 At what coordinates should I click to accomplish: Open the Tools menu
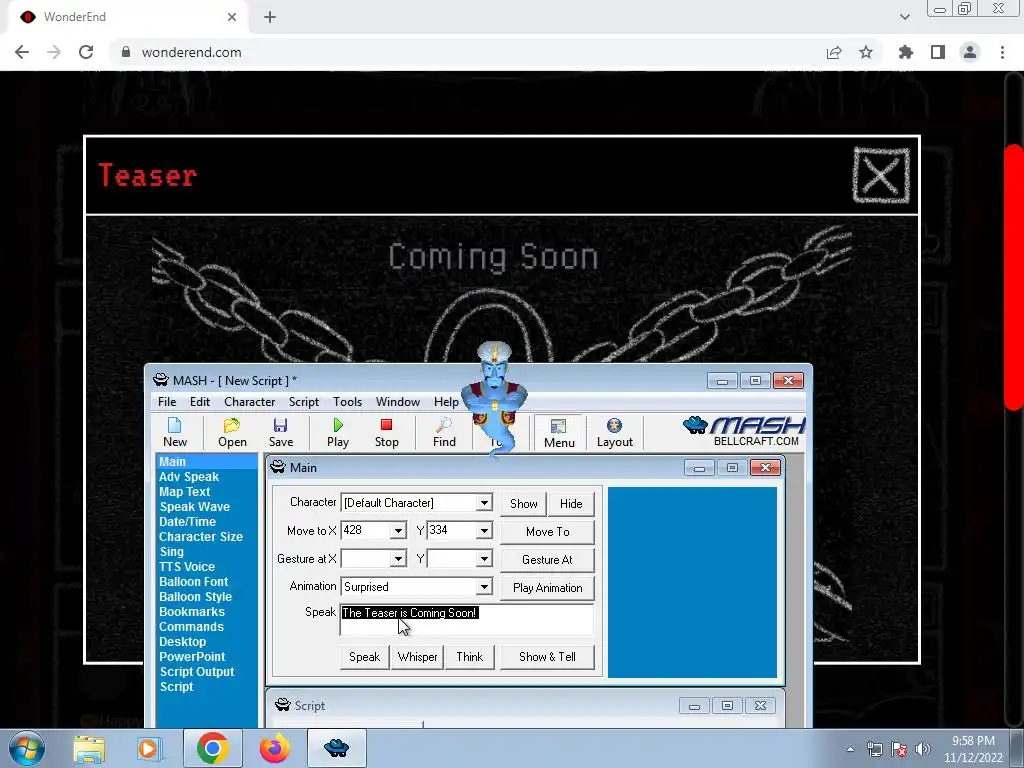[347, 402]
